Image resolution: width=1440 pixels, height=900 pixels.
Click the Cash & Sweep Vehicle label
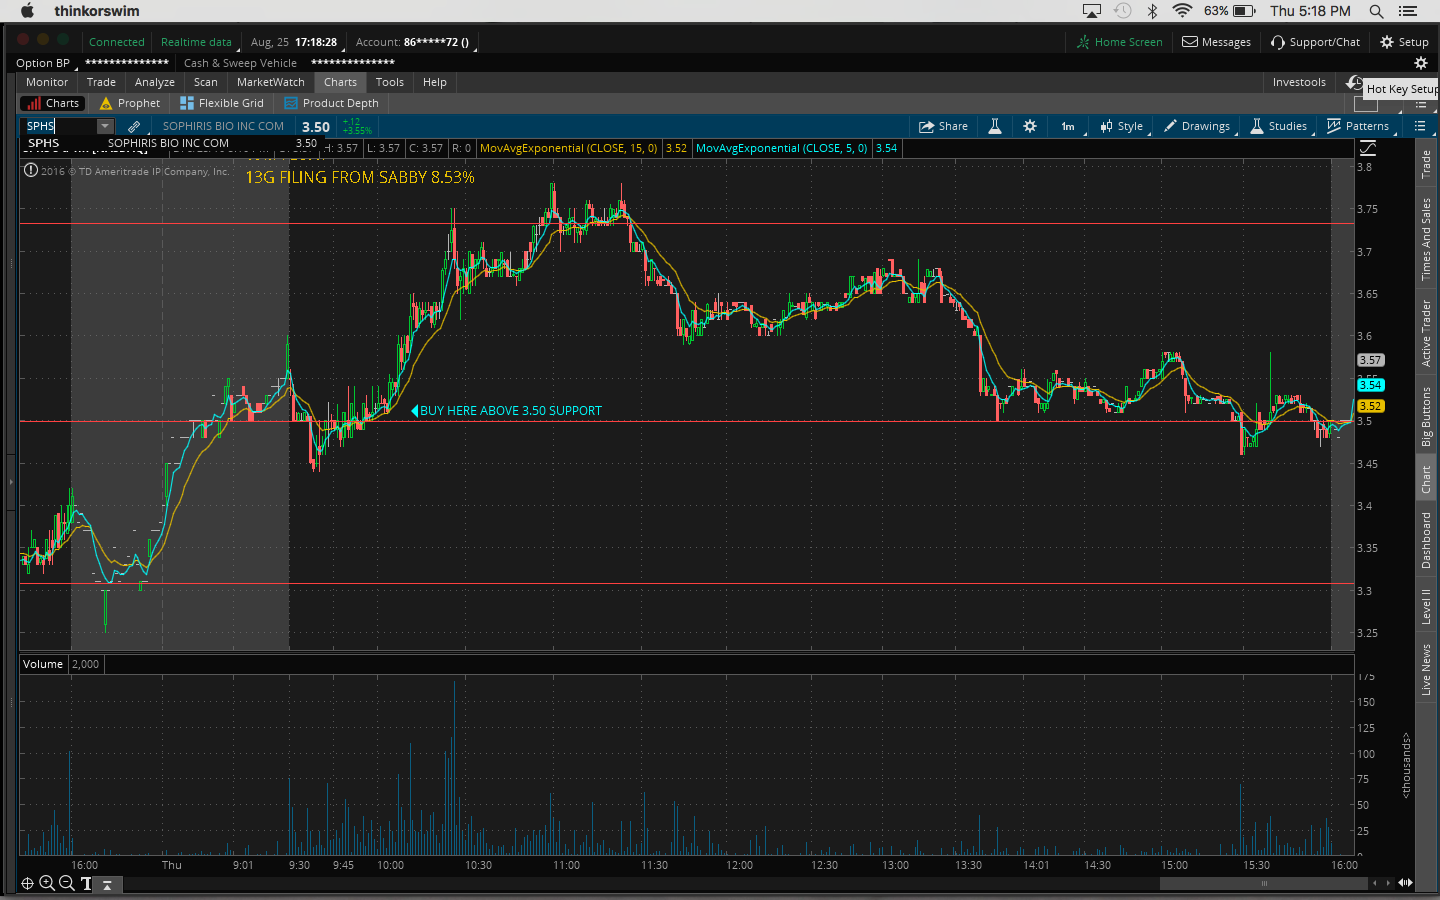tap(240, 63)
